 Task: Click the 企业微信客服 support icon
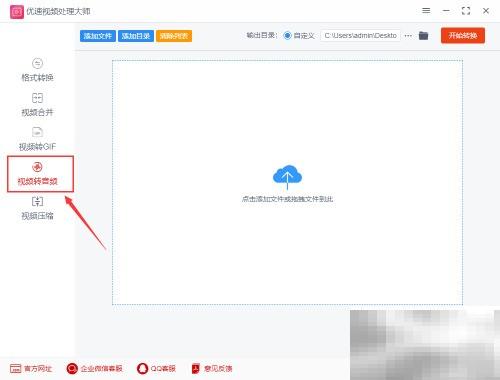click(72, 368)
